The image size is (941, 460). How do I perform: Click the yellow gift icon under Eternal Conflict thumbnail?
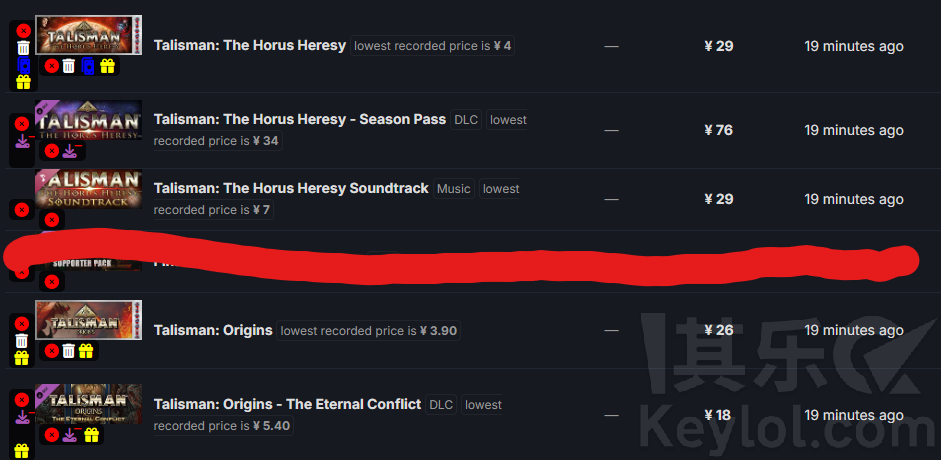coord(91,435)
